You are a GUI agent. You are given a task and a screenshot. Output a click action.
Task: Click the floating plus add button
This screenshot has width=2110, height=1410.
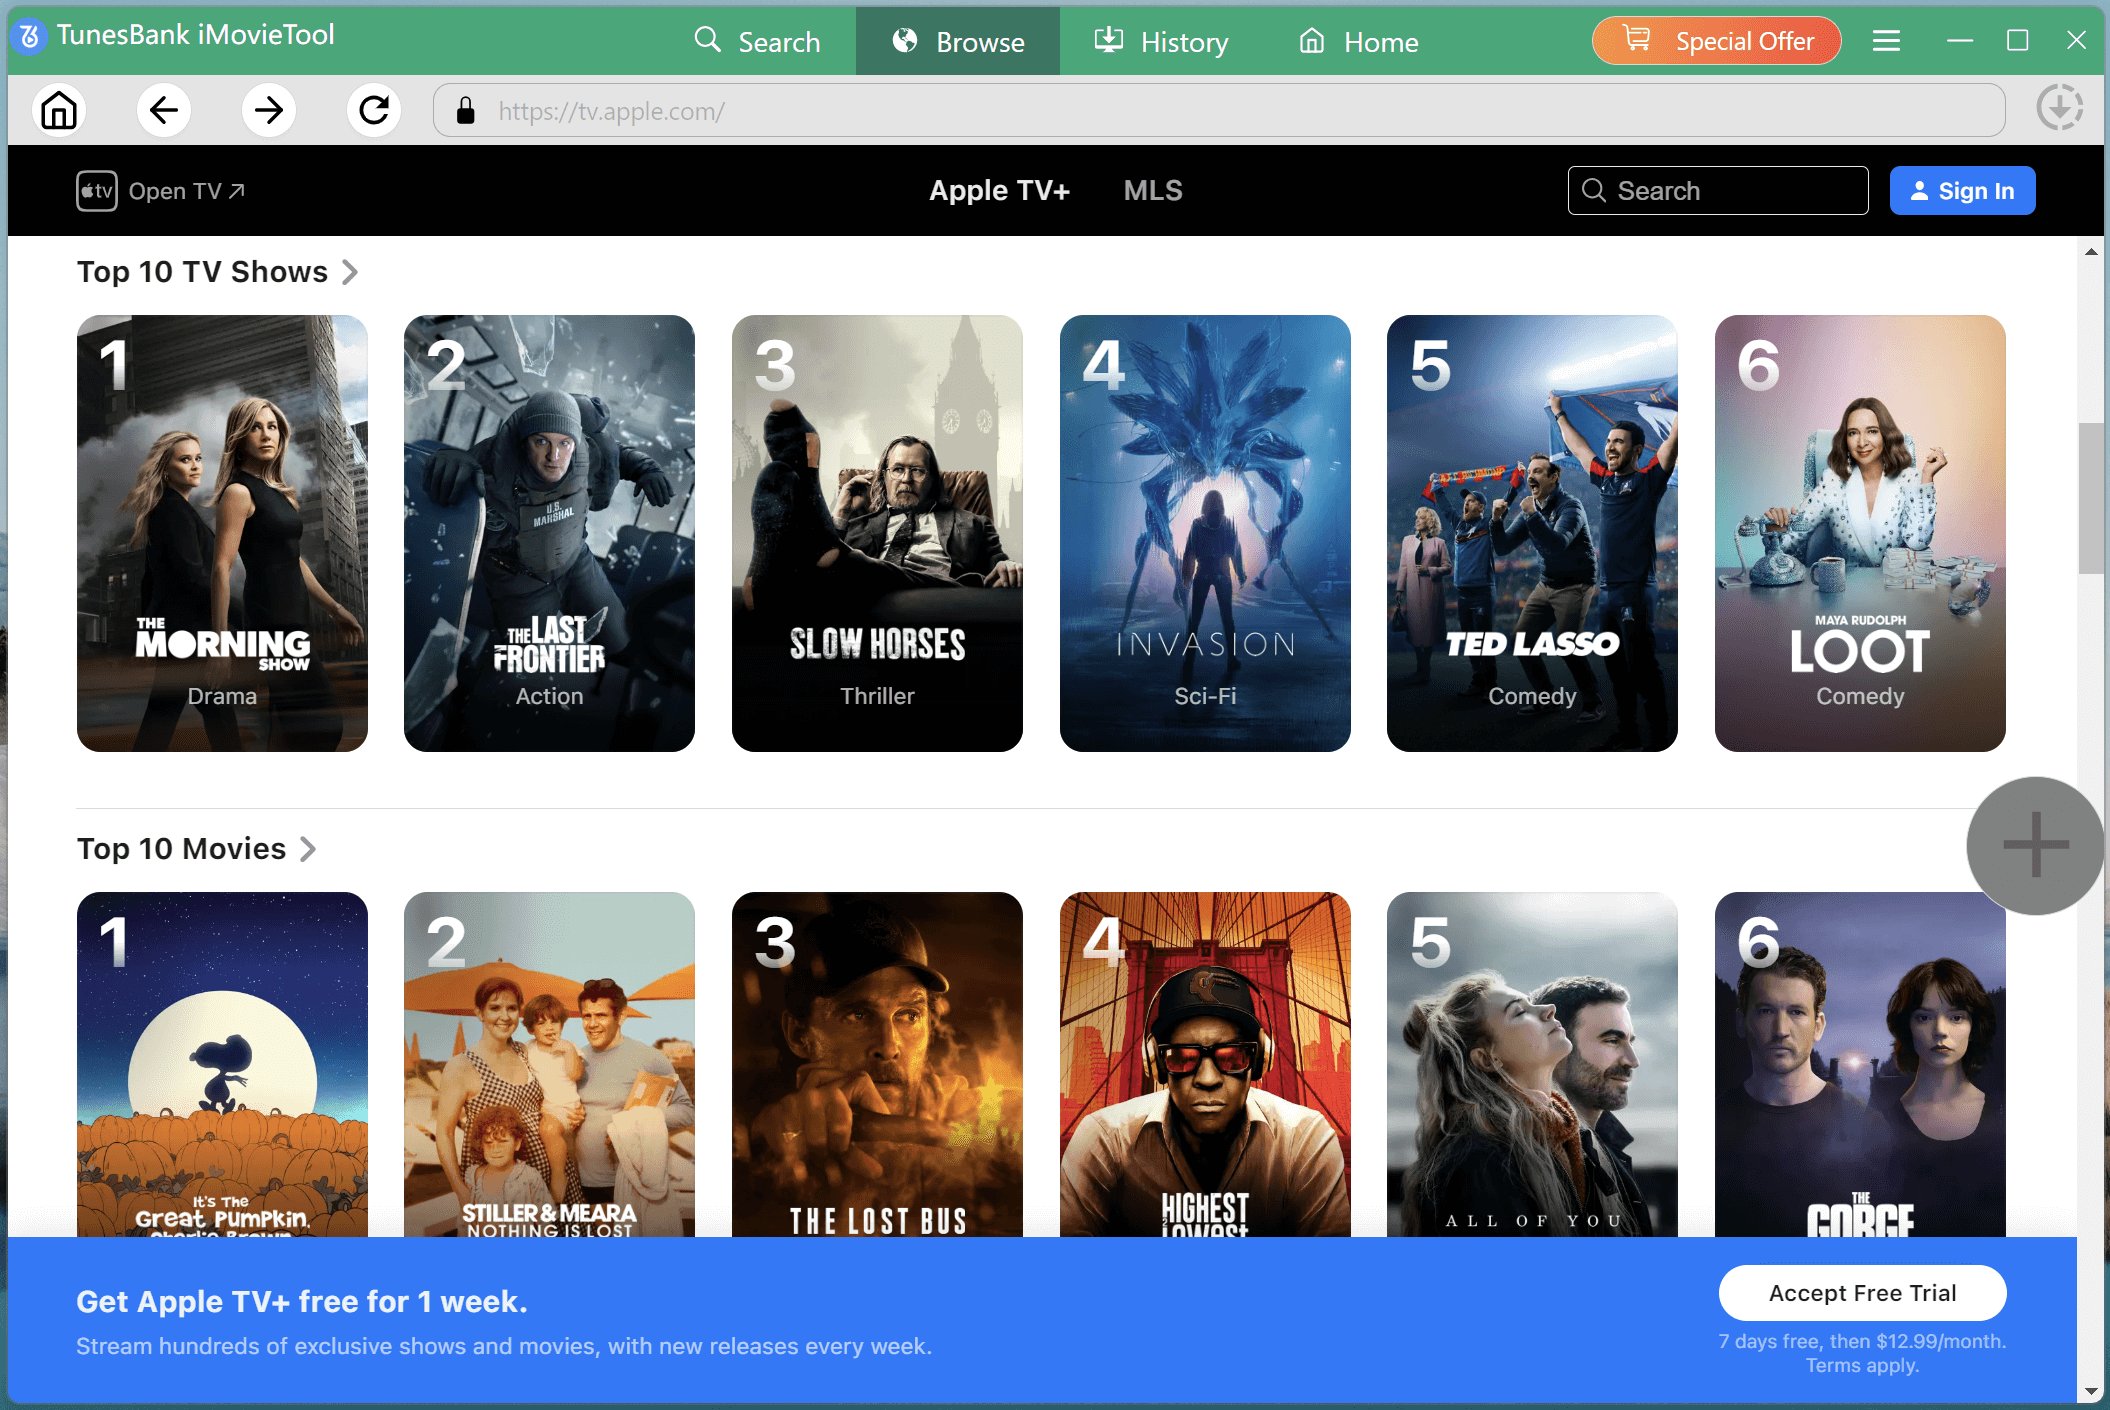(x=2035, y=845)
